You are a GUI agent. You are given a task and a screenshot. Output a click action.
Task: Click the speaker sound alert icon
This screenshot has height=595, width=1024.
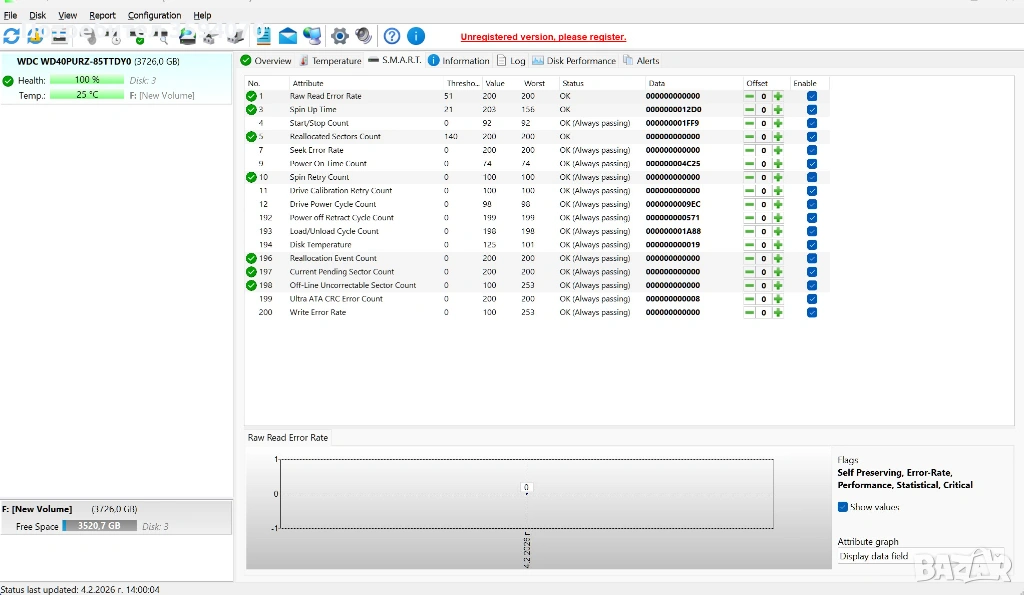(364, 36)
